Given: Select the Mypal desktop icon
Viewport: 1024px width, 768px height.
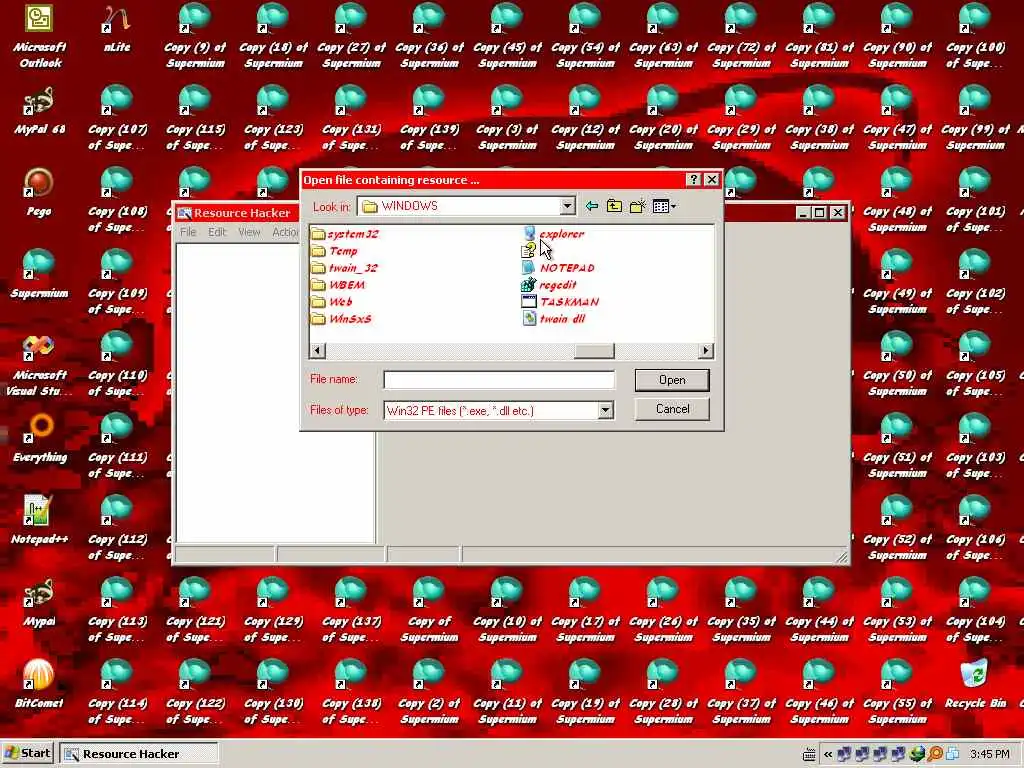Looking at the screenshot, I should point(39,603).
